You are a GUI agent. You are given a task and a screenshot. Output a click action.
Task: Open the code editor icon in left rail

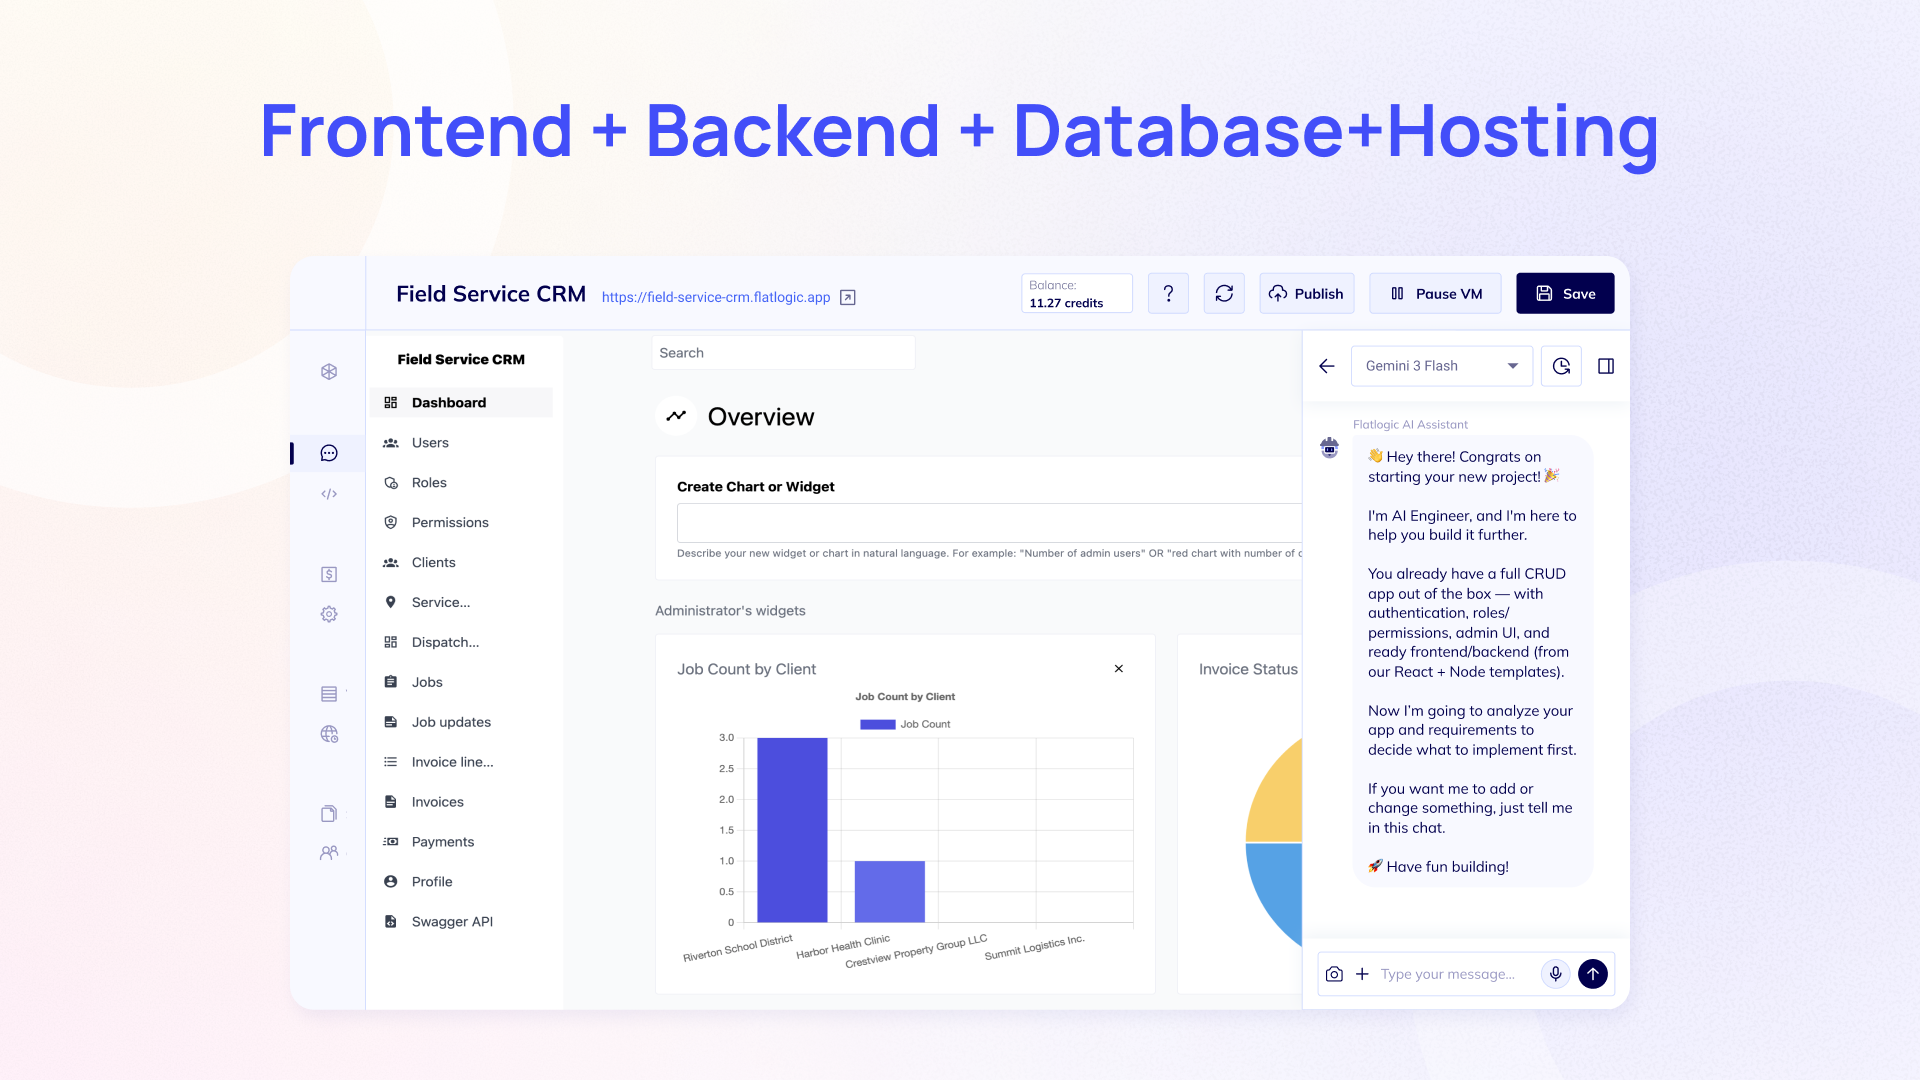(329, 494)
